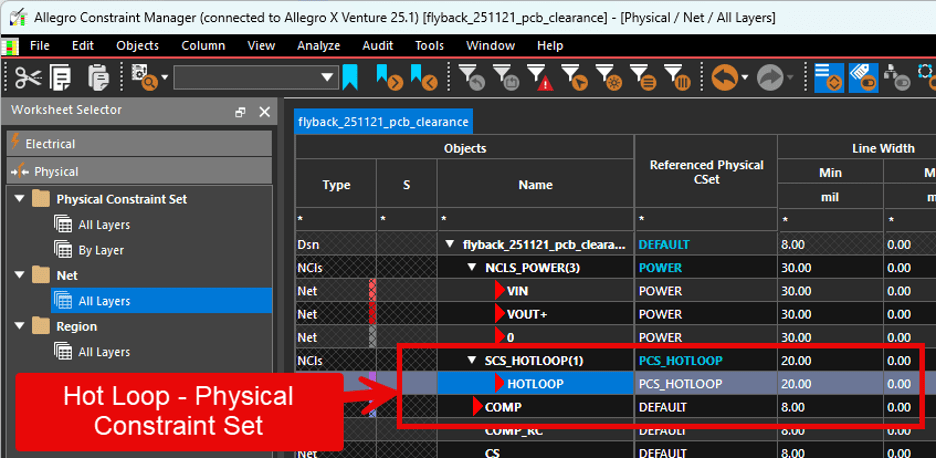
Task: Open the Analyze menu
Action: 318,45
